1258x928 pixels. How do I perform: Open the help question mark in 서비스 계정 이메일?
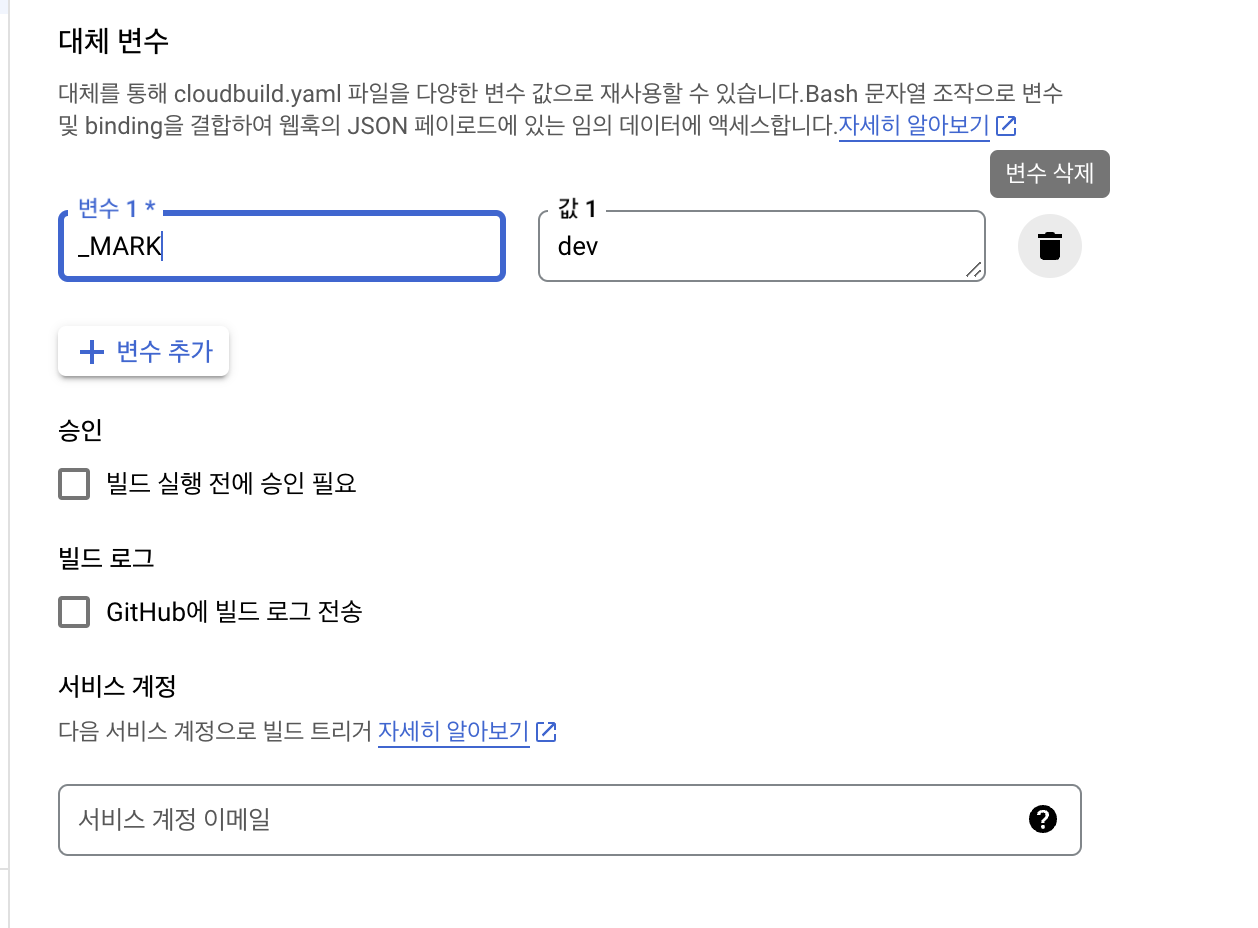1042,820
